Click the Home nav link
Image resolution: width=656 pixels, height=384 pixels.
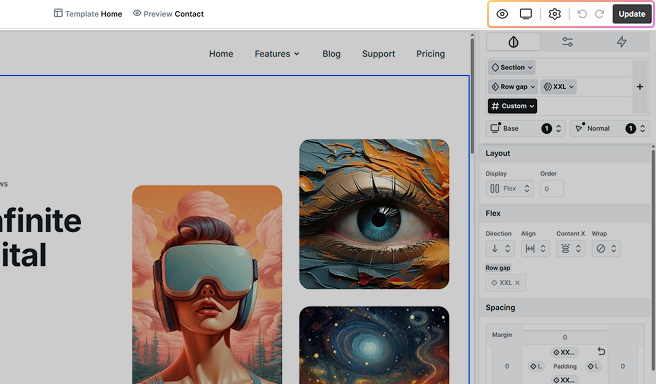tap(221, 54)
